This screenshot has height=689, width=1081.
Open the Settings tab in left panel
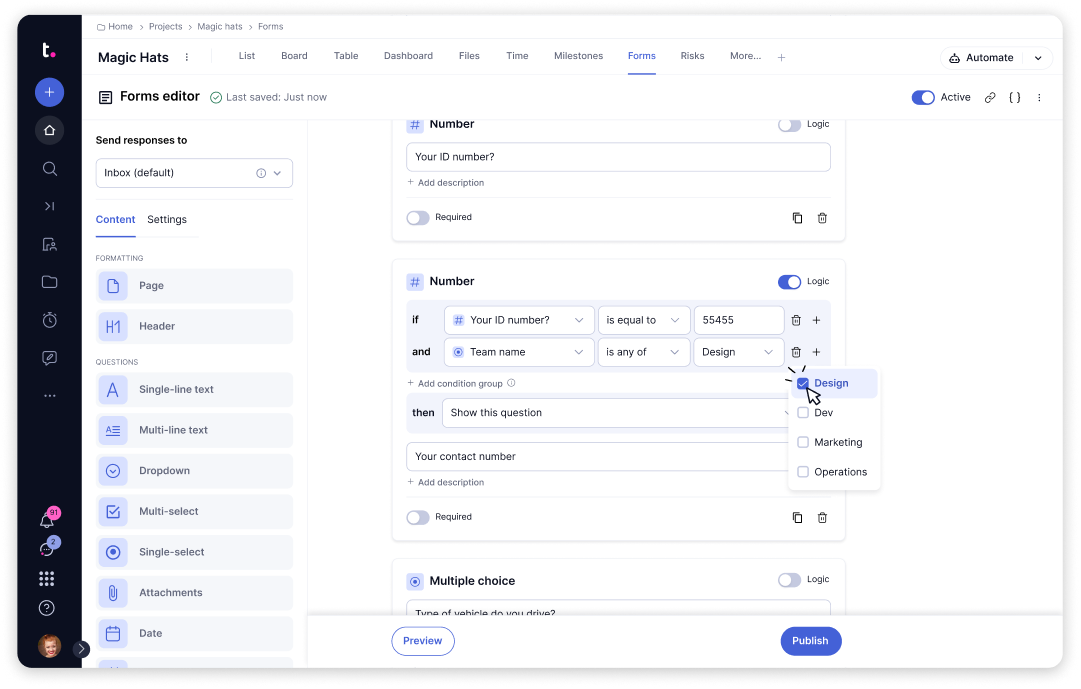pos(167,219)
